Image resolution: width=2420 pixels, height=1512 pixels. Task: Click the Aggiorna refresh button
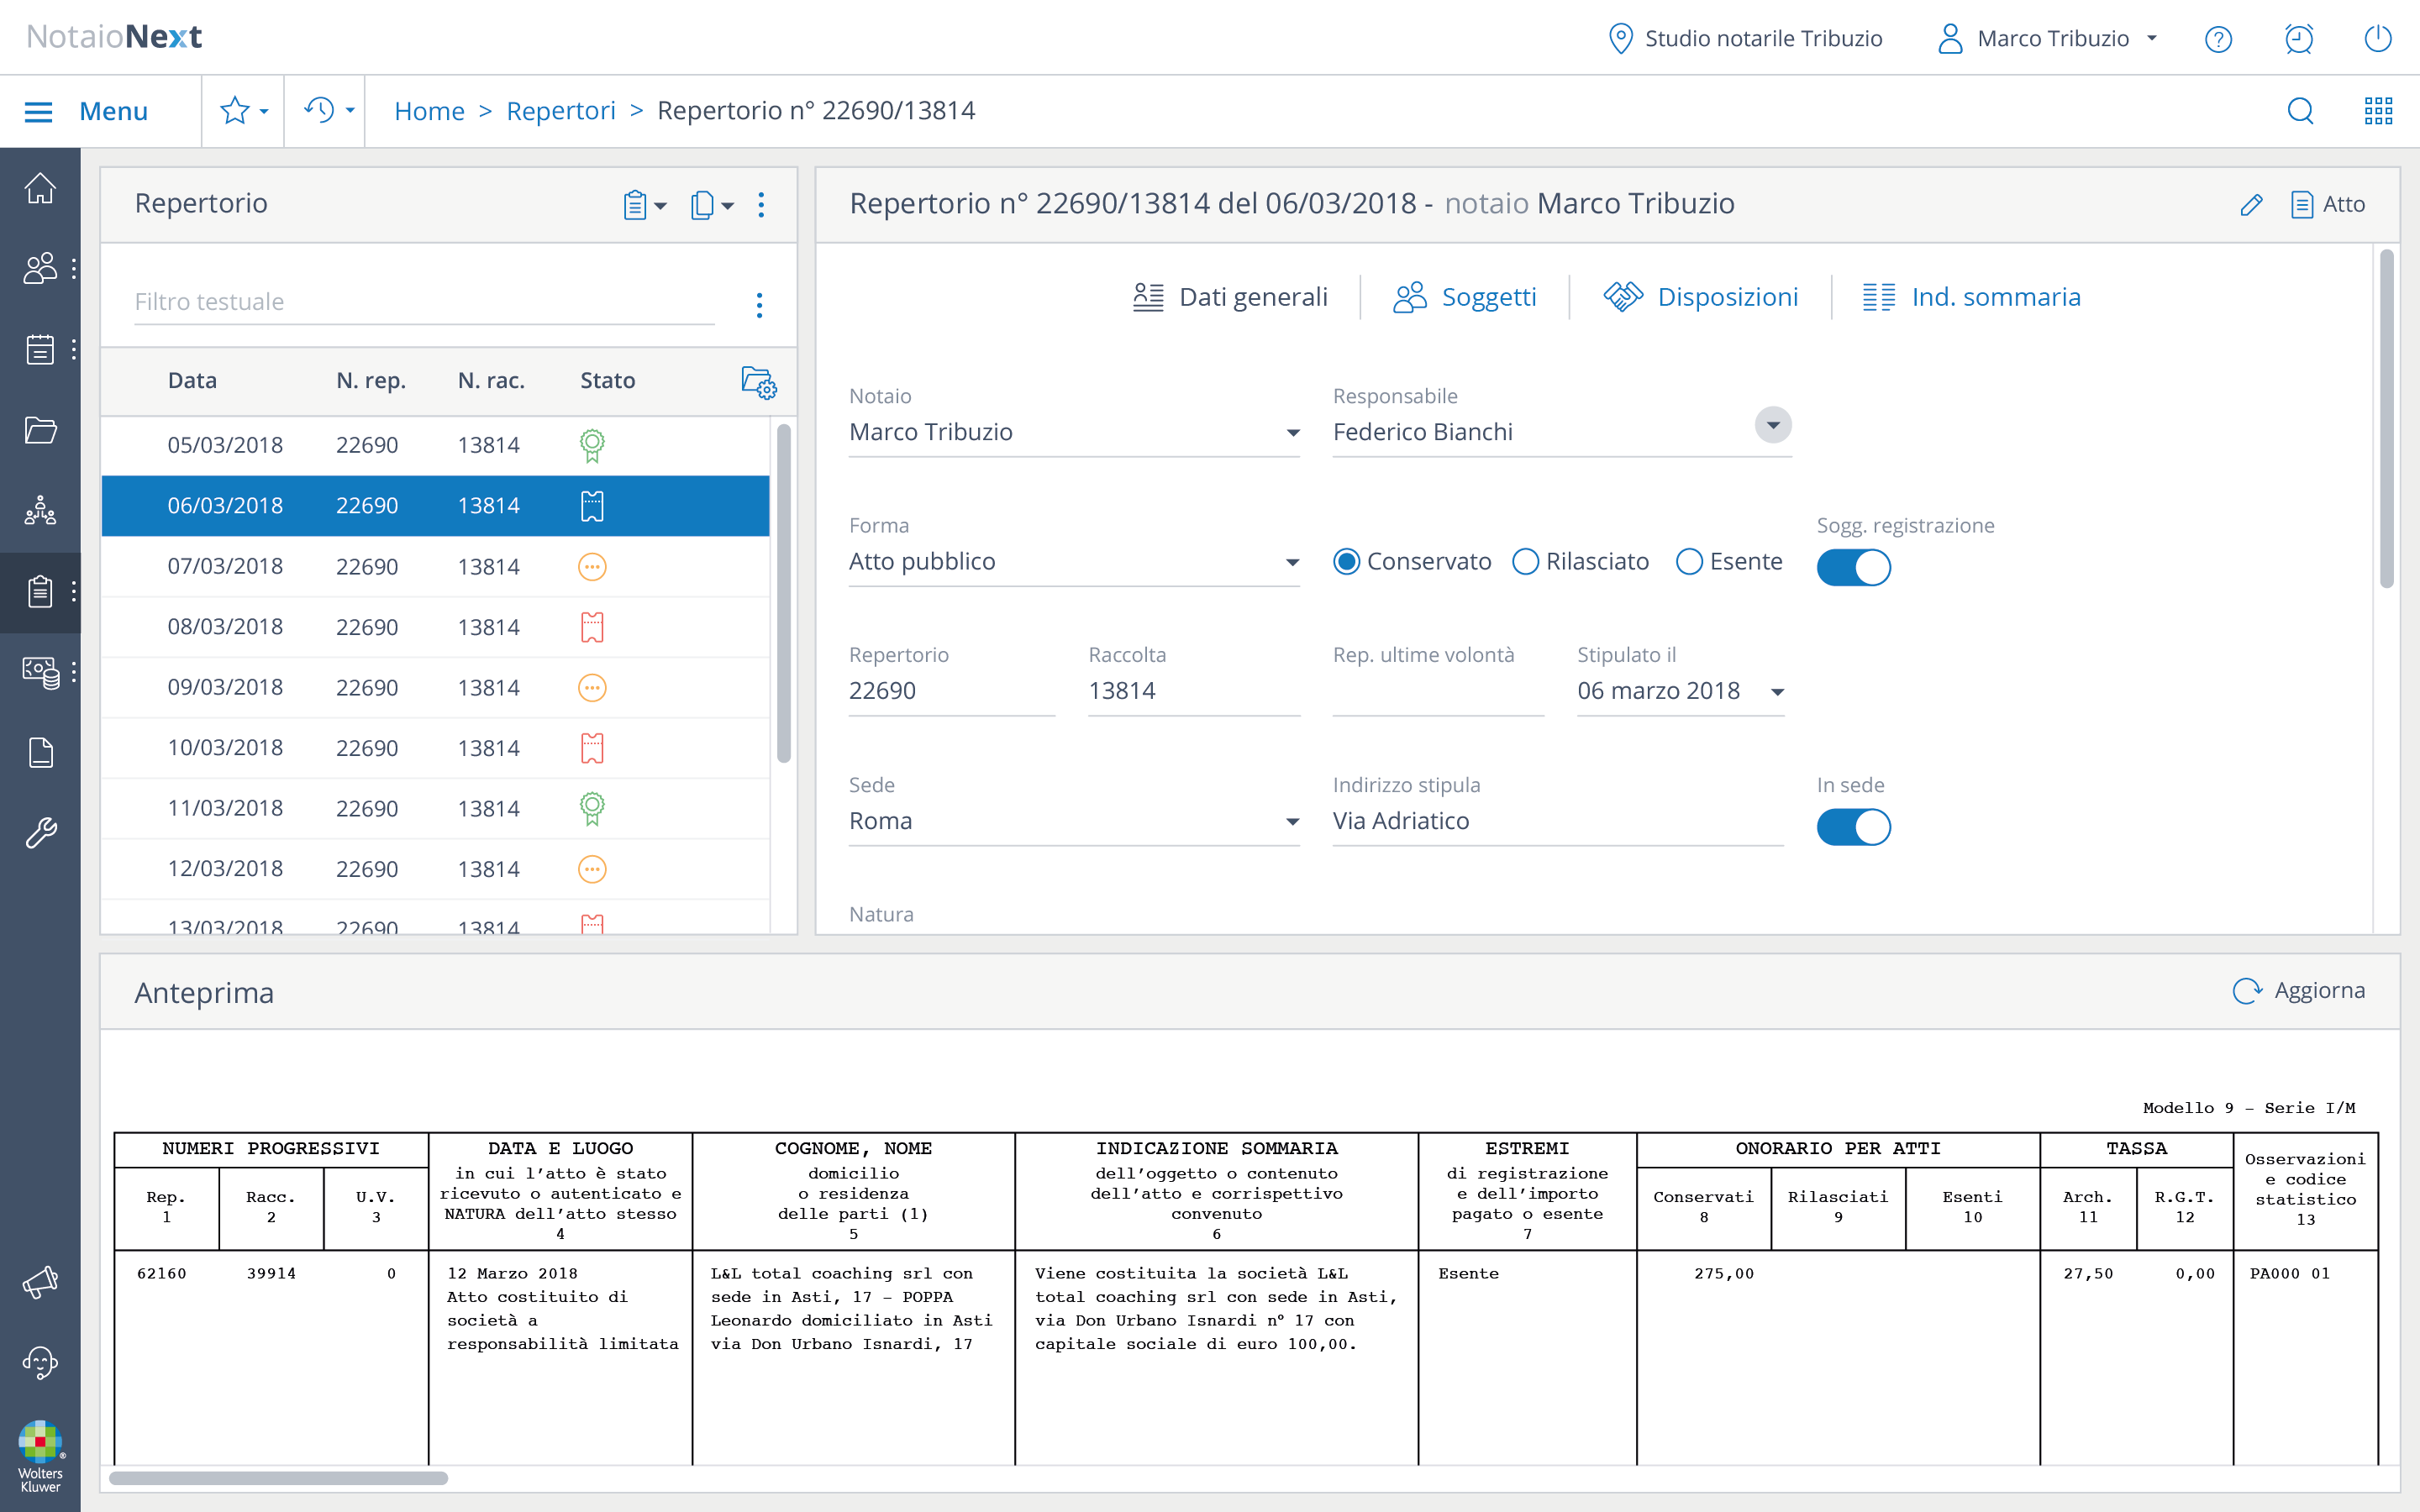point(2299,990)
